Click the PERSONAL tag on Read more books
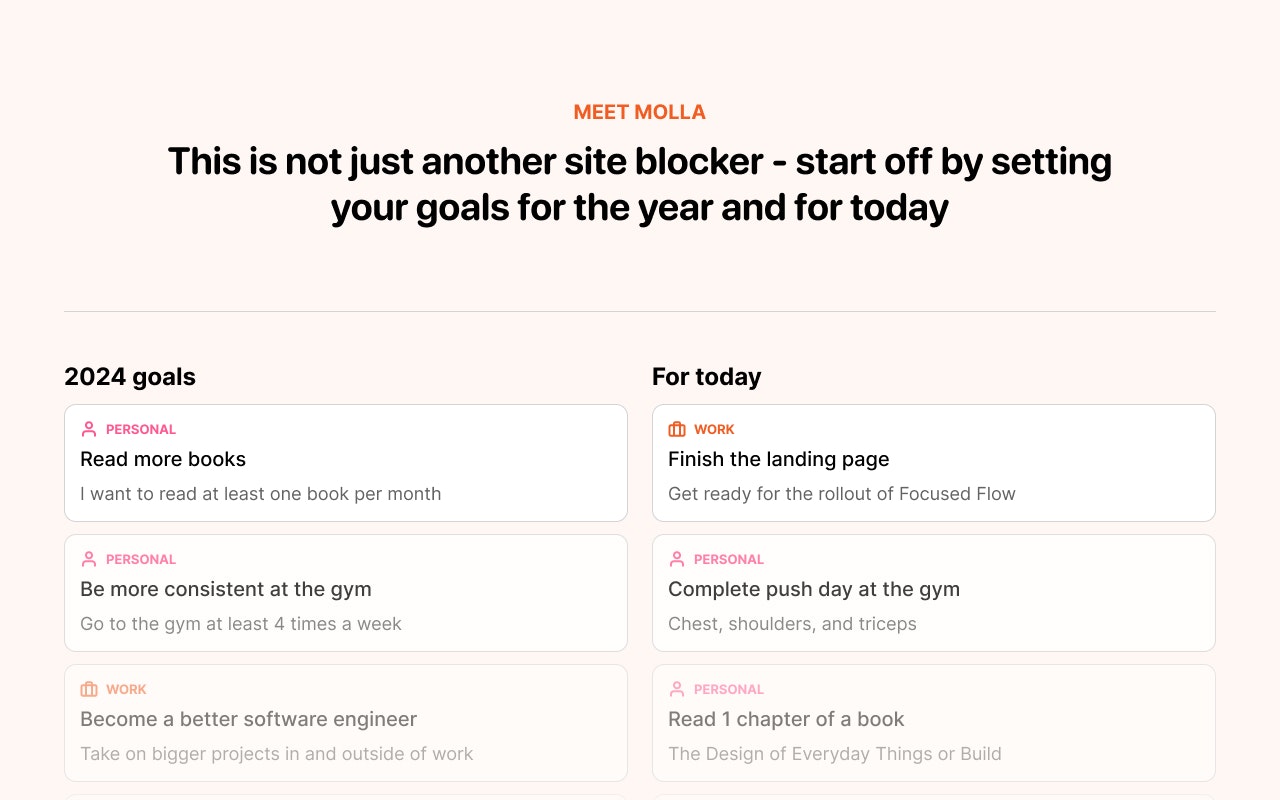 coord(141,429)
